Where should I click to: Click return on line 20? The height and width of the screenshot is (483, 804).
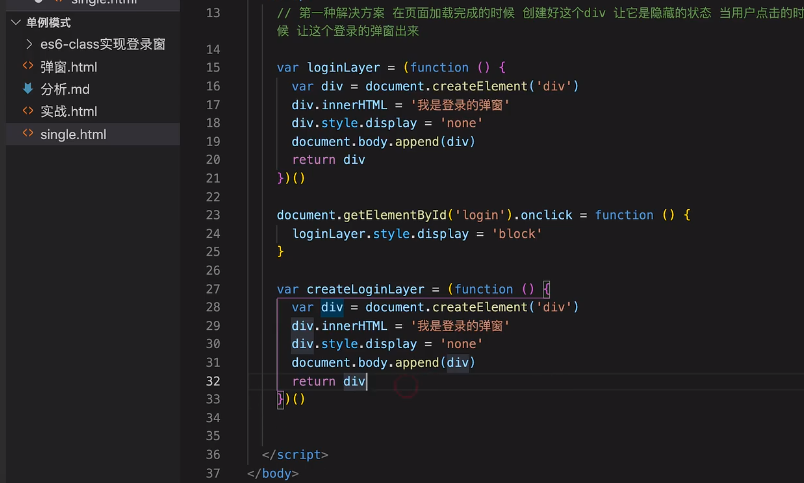tap(314, 160)
